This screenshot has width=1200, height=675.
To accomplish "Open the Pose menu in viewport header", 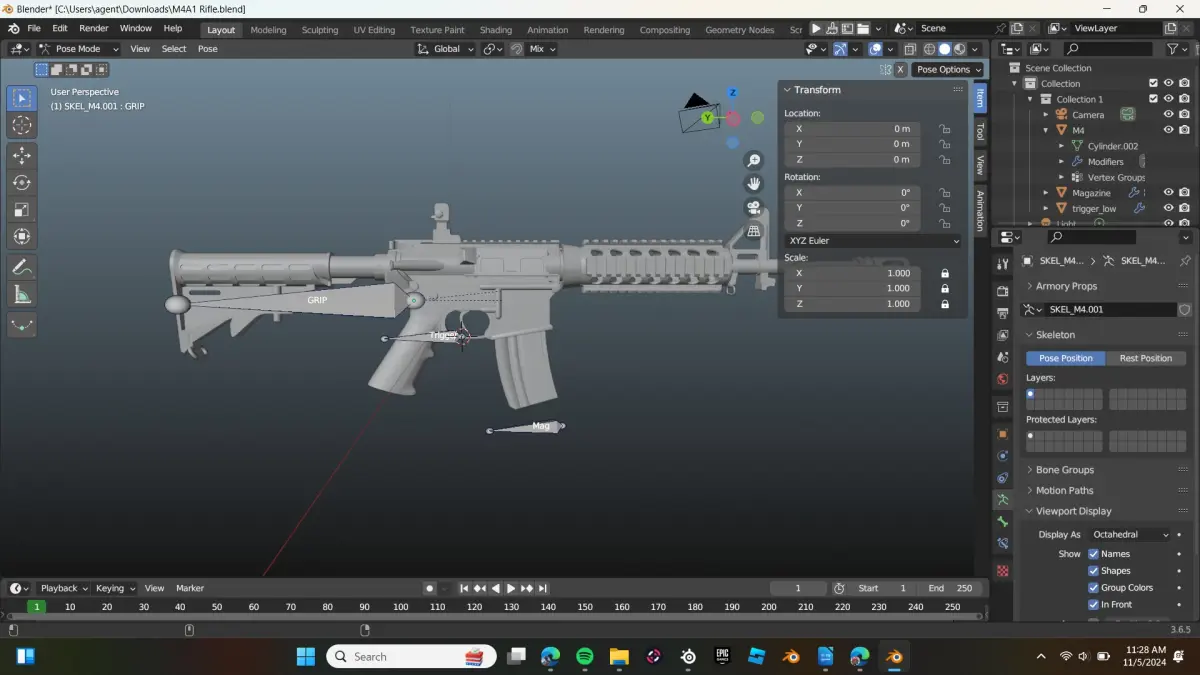I will [x=208, y=49].
